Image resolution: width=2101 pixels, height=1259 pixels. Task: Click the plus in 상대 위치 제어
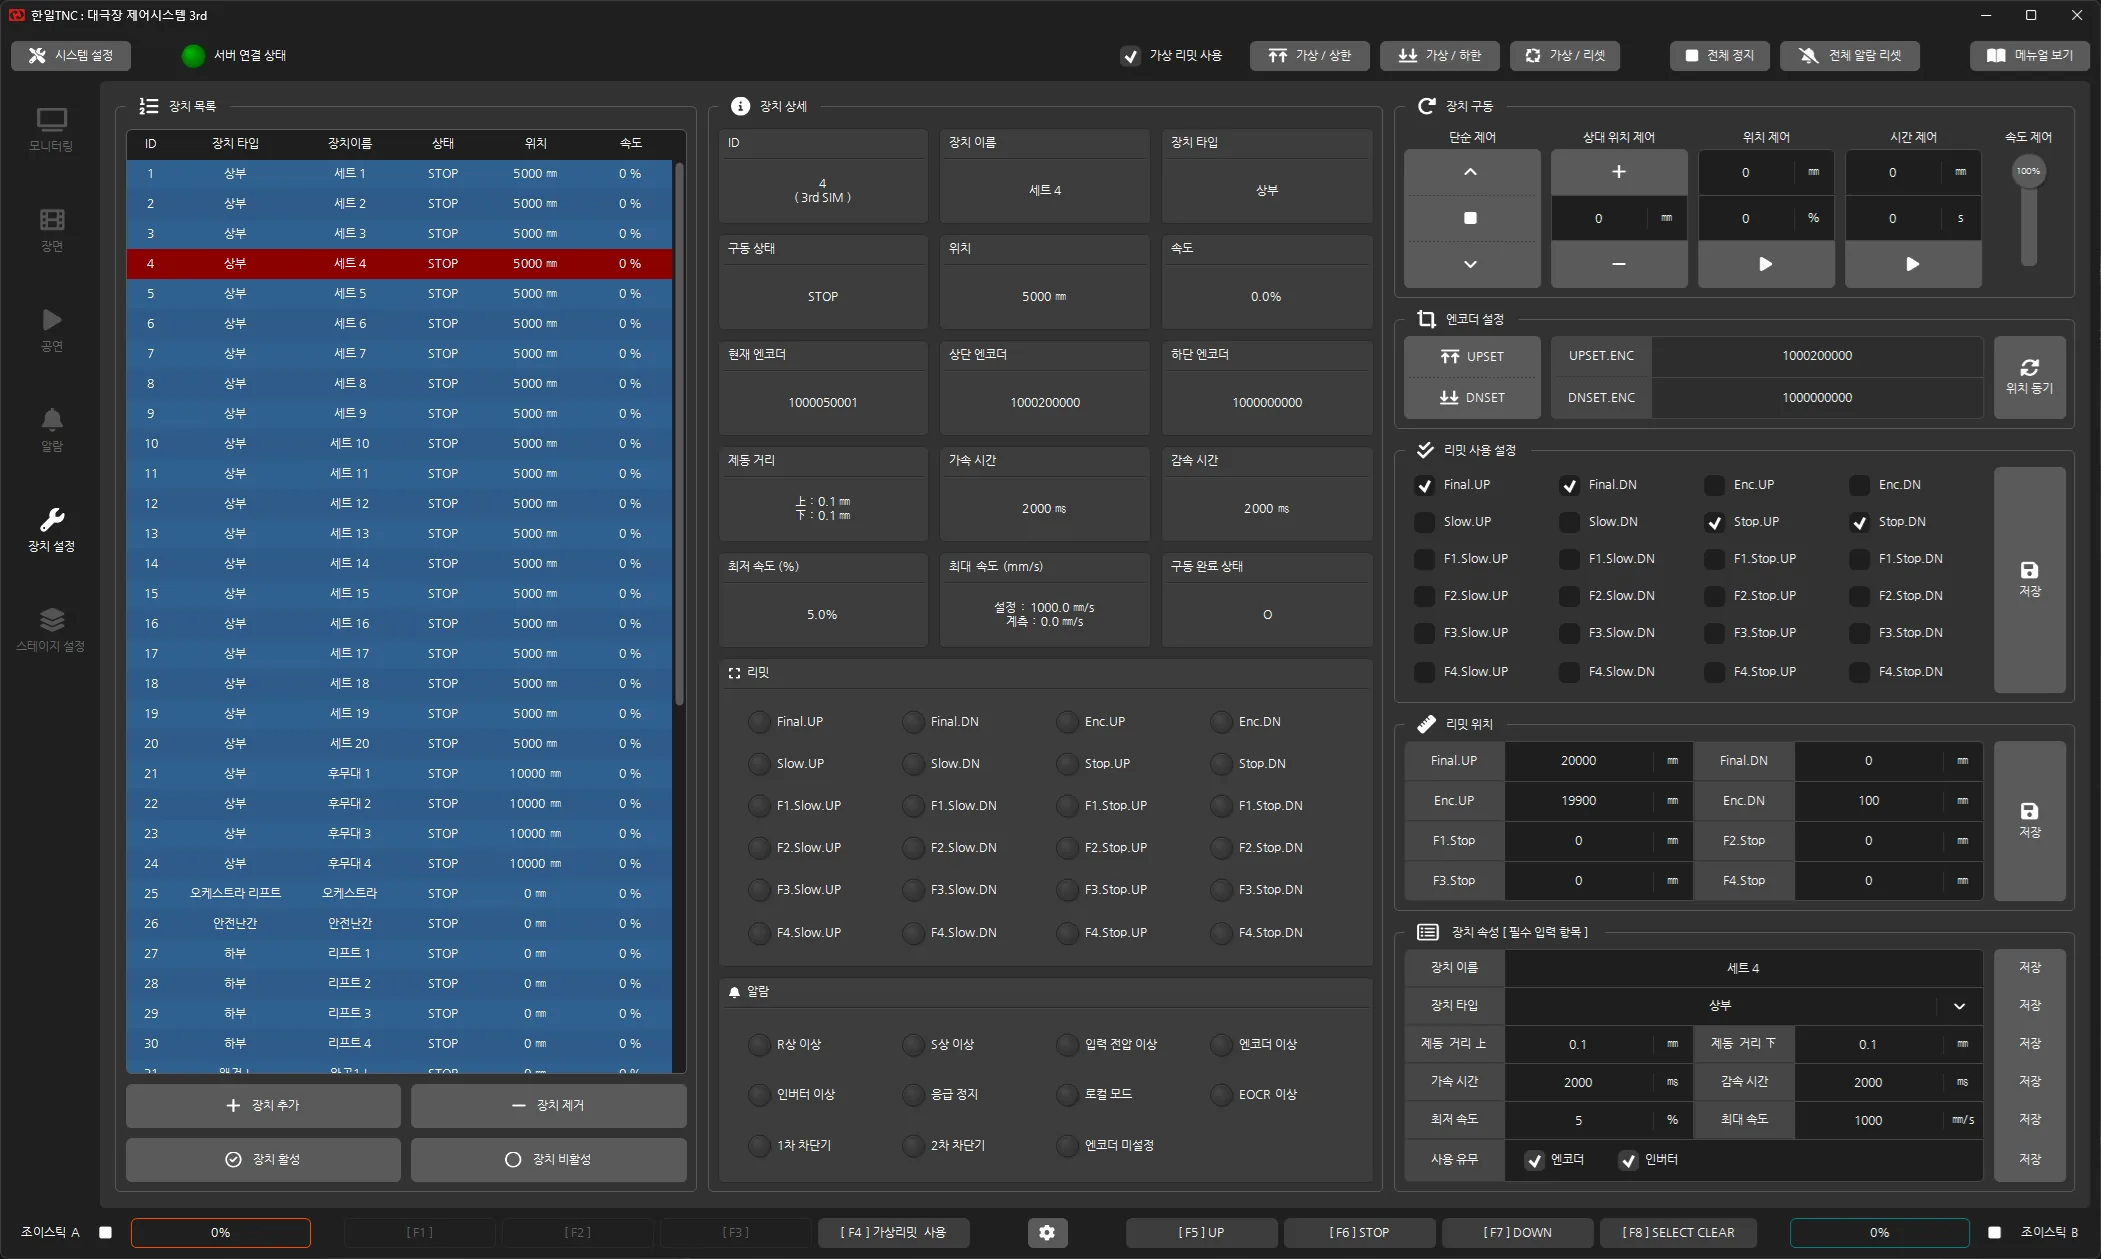pos(1618,172)
